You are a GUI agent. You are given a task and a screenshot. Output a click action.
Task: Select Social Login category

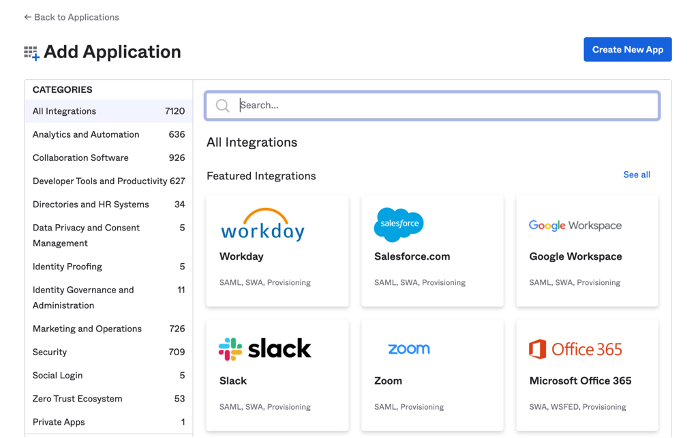[109, 375]
